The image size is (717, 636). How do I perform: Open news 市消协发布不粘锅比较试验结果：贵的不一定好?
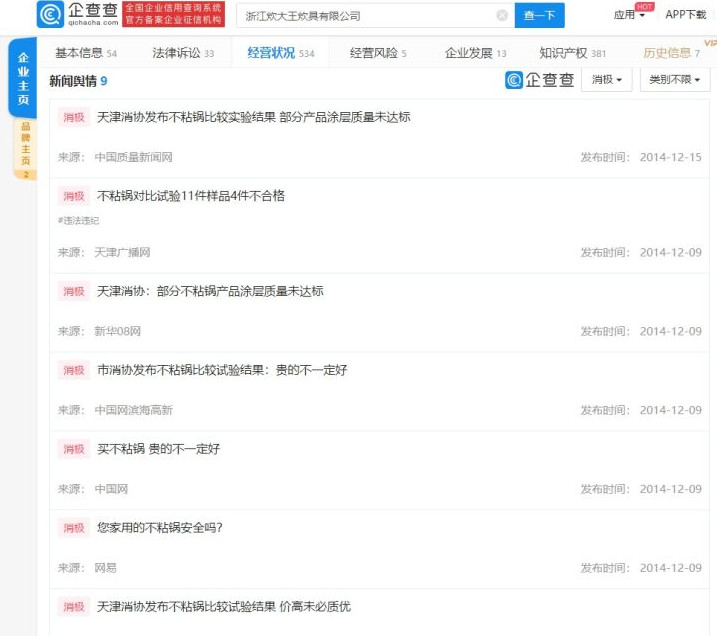pyautogui.click(x=222, y=370)
